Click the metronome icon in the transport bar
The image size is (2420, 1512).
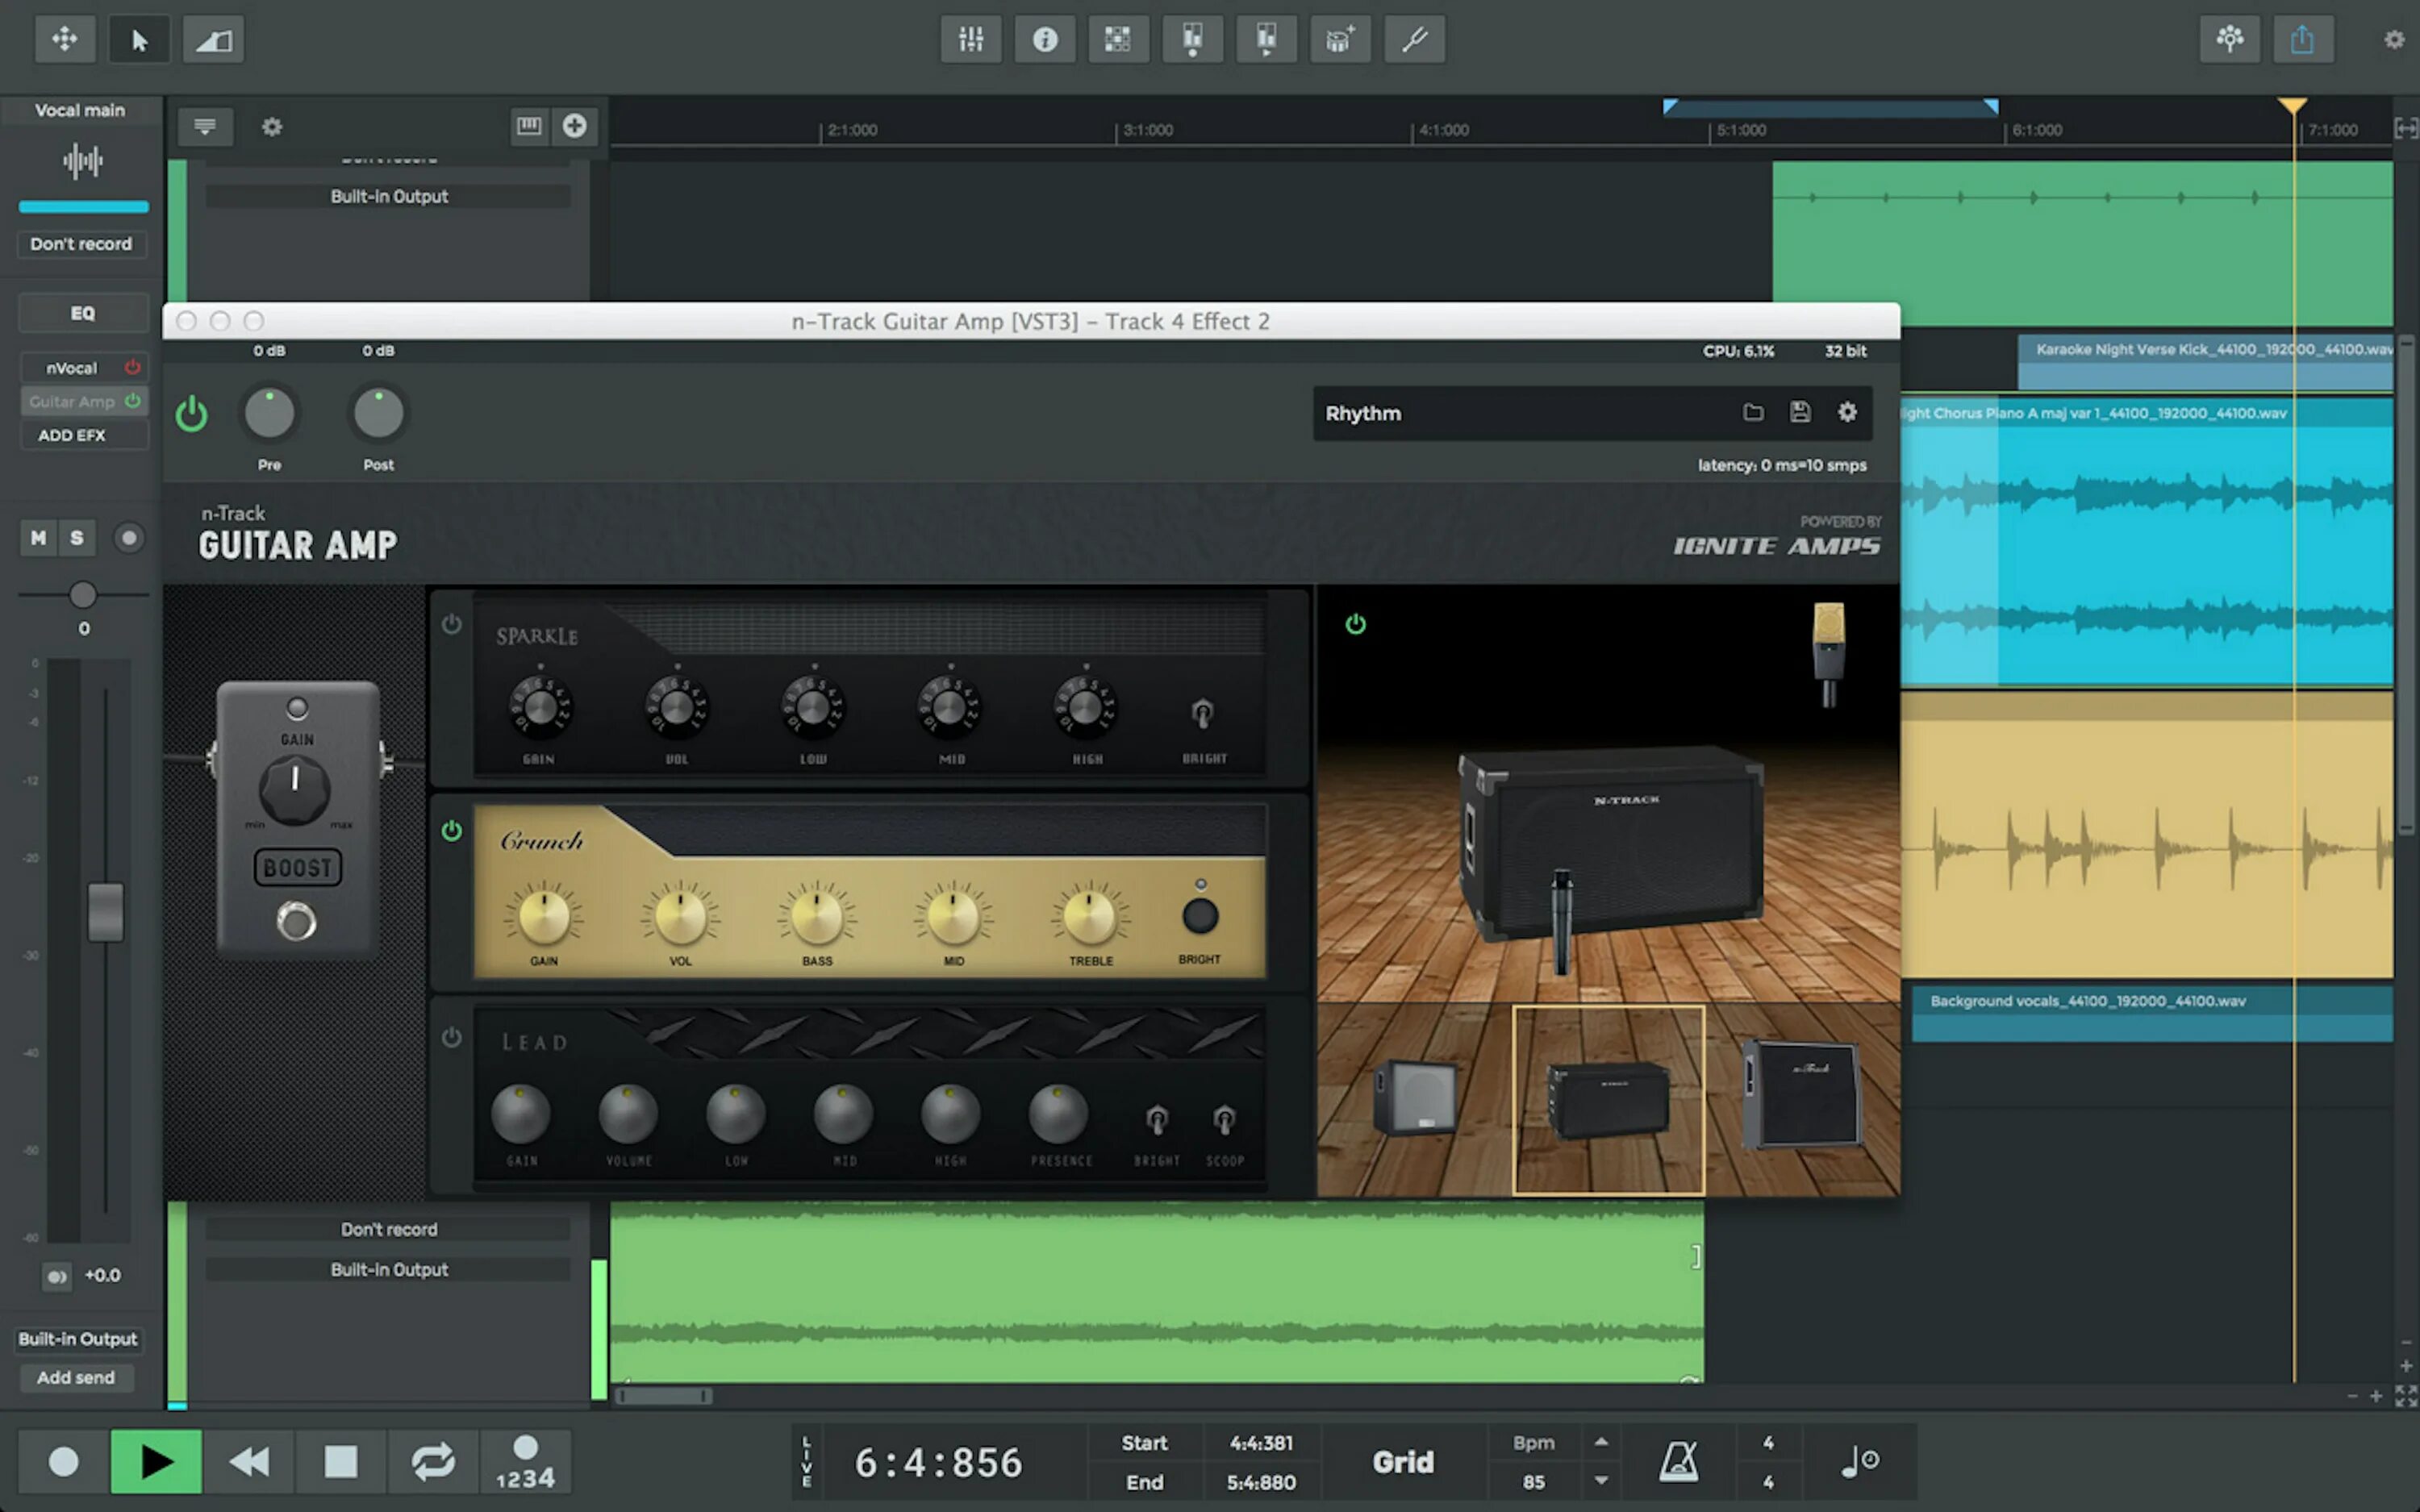(x=1678, y=1462)
